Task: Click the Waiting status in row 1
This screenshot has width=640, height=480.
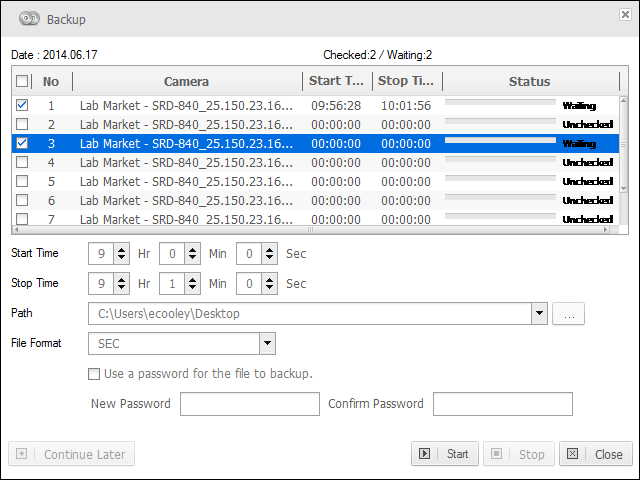Action: pyautogui.click(x=579, y=106)
